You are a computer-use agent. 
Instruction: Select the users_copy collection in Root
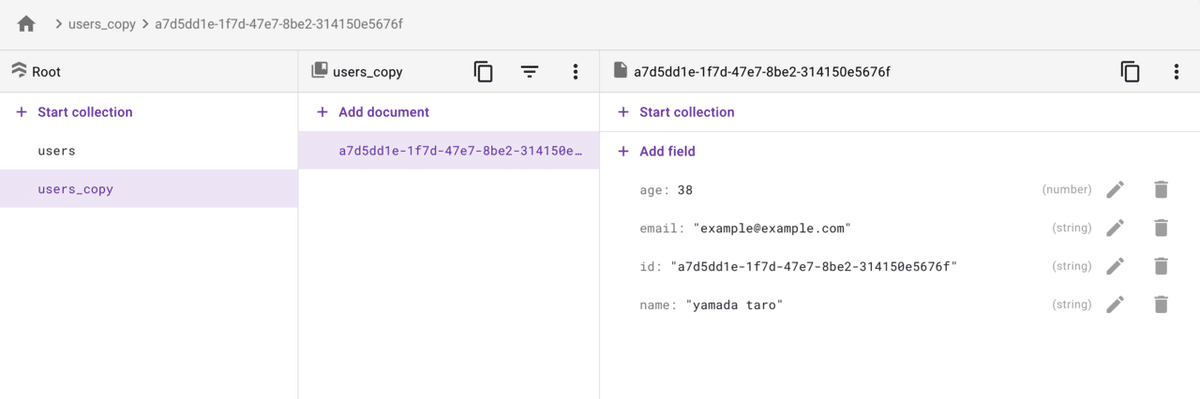click(x=149, y=189)
